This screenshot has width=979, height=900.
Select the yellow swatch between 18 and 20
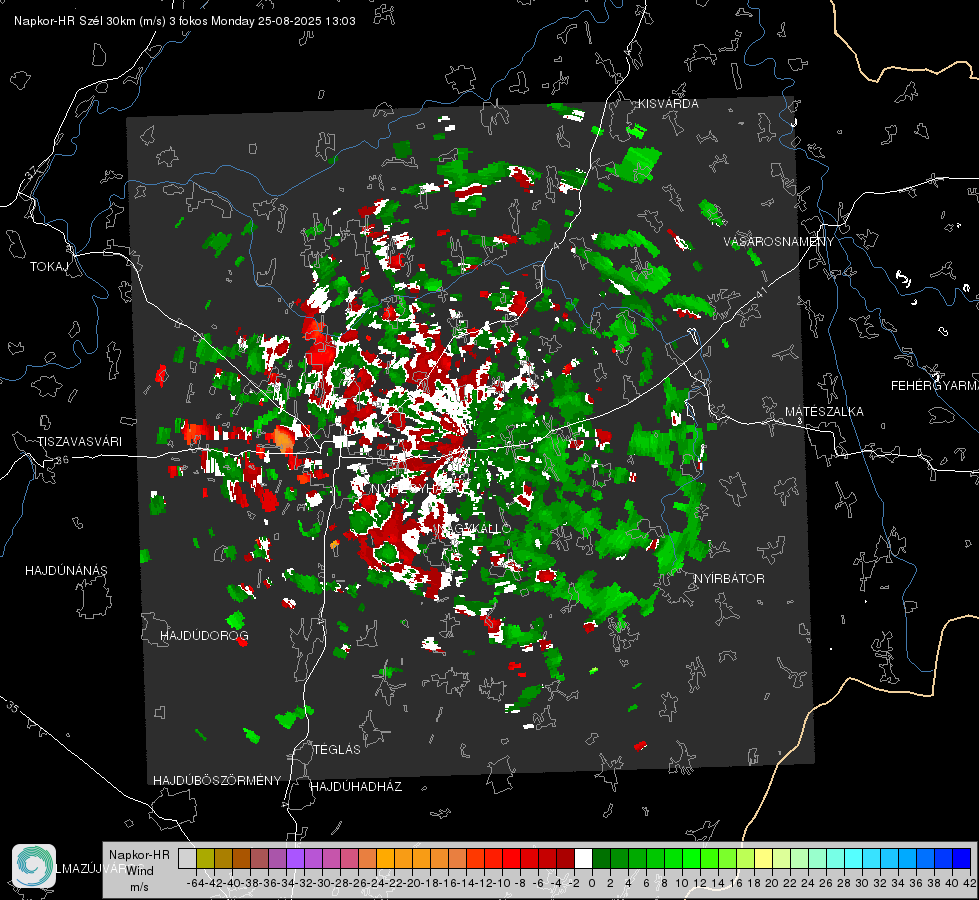(764, 858)
